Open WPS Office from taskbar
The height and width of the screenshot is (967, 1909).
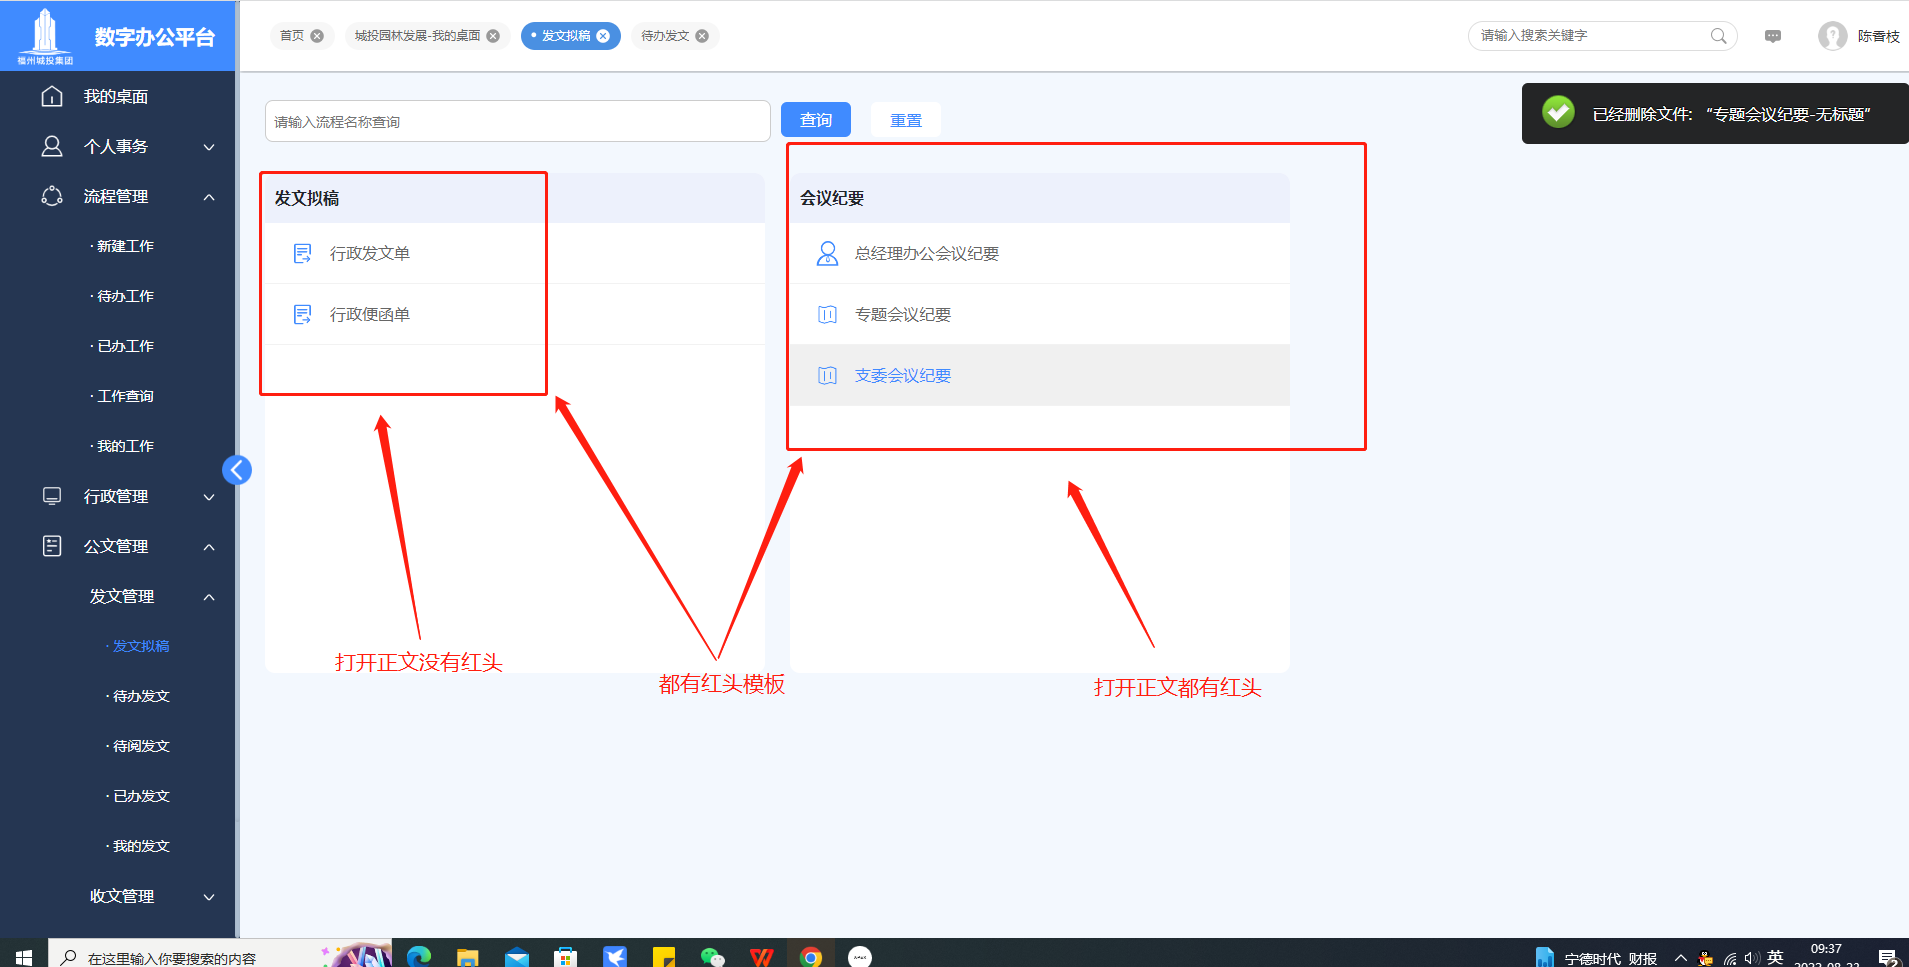(761, 956)
